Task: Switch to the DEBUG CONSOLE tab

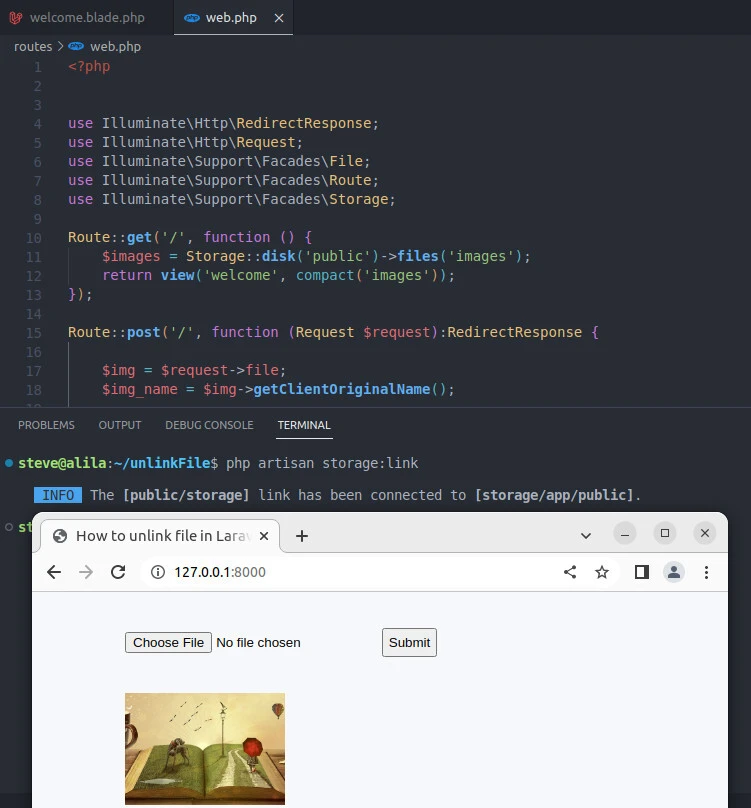Action: 209,425
